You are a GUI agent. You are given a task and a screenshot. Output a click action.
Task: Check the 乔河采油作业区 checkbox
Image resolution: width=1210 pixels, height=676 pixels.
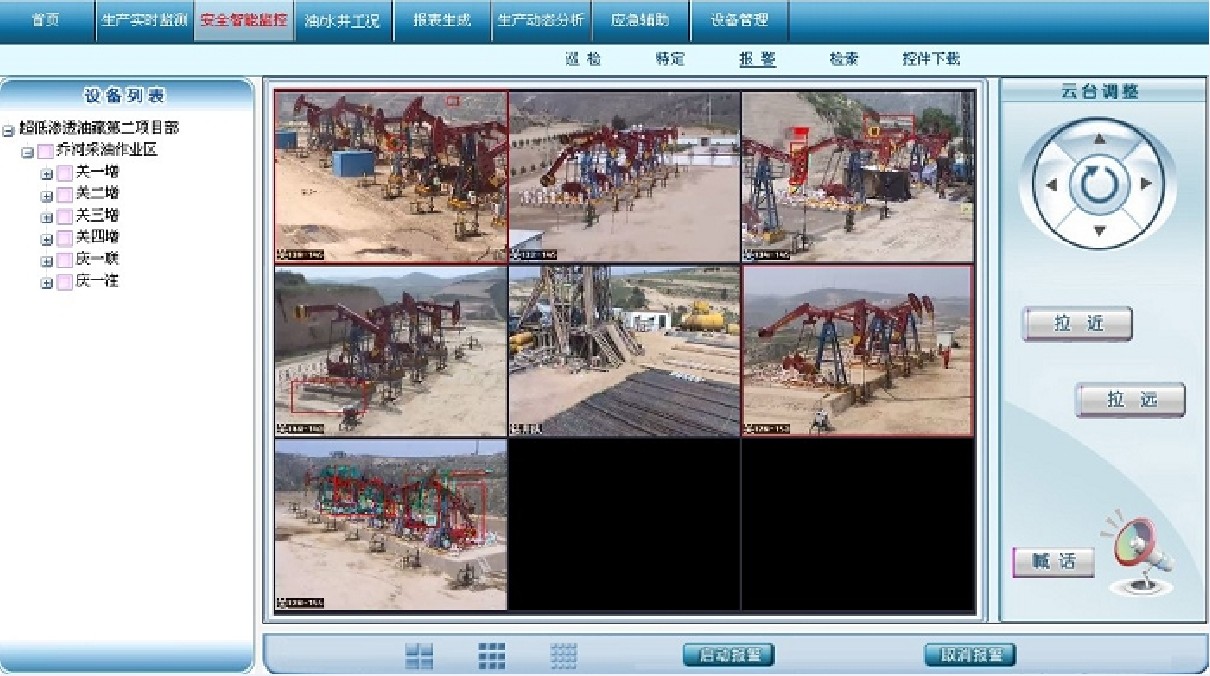45,152
